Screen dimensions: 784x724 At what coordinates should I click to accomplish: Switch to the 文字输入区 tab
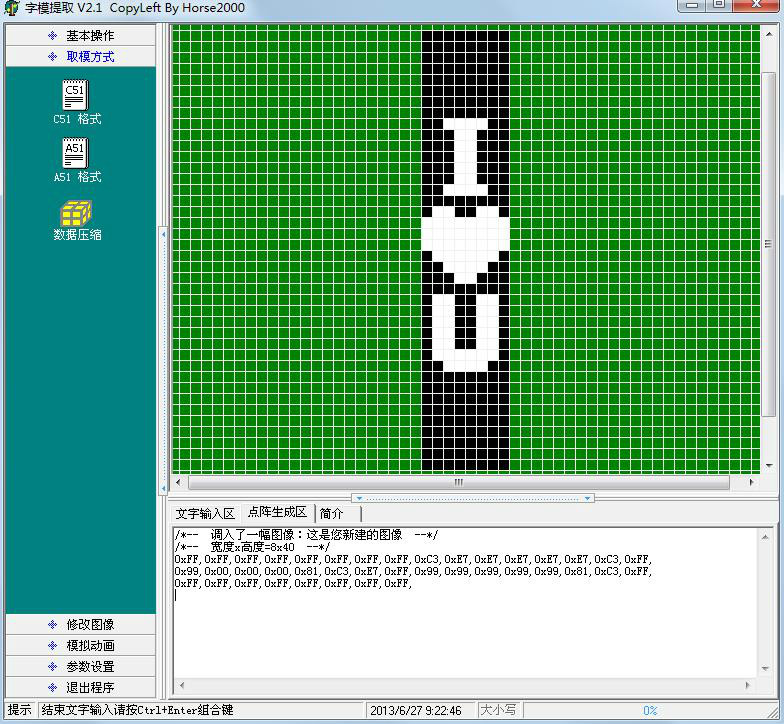[x=204, y=513]
